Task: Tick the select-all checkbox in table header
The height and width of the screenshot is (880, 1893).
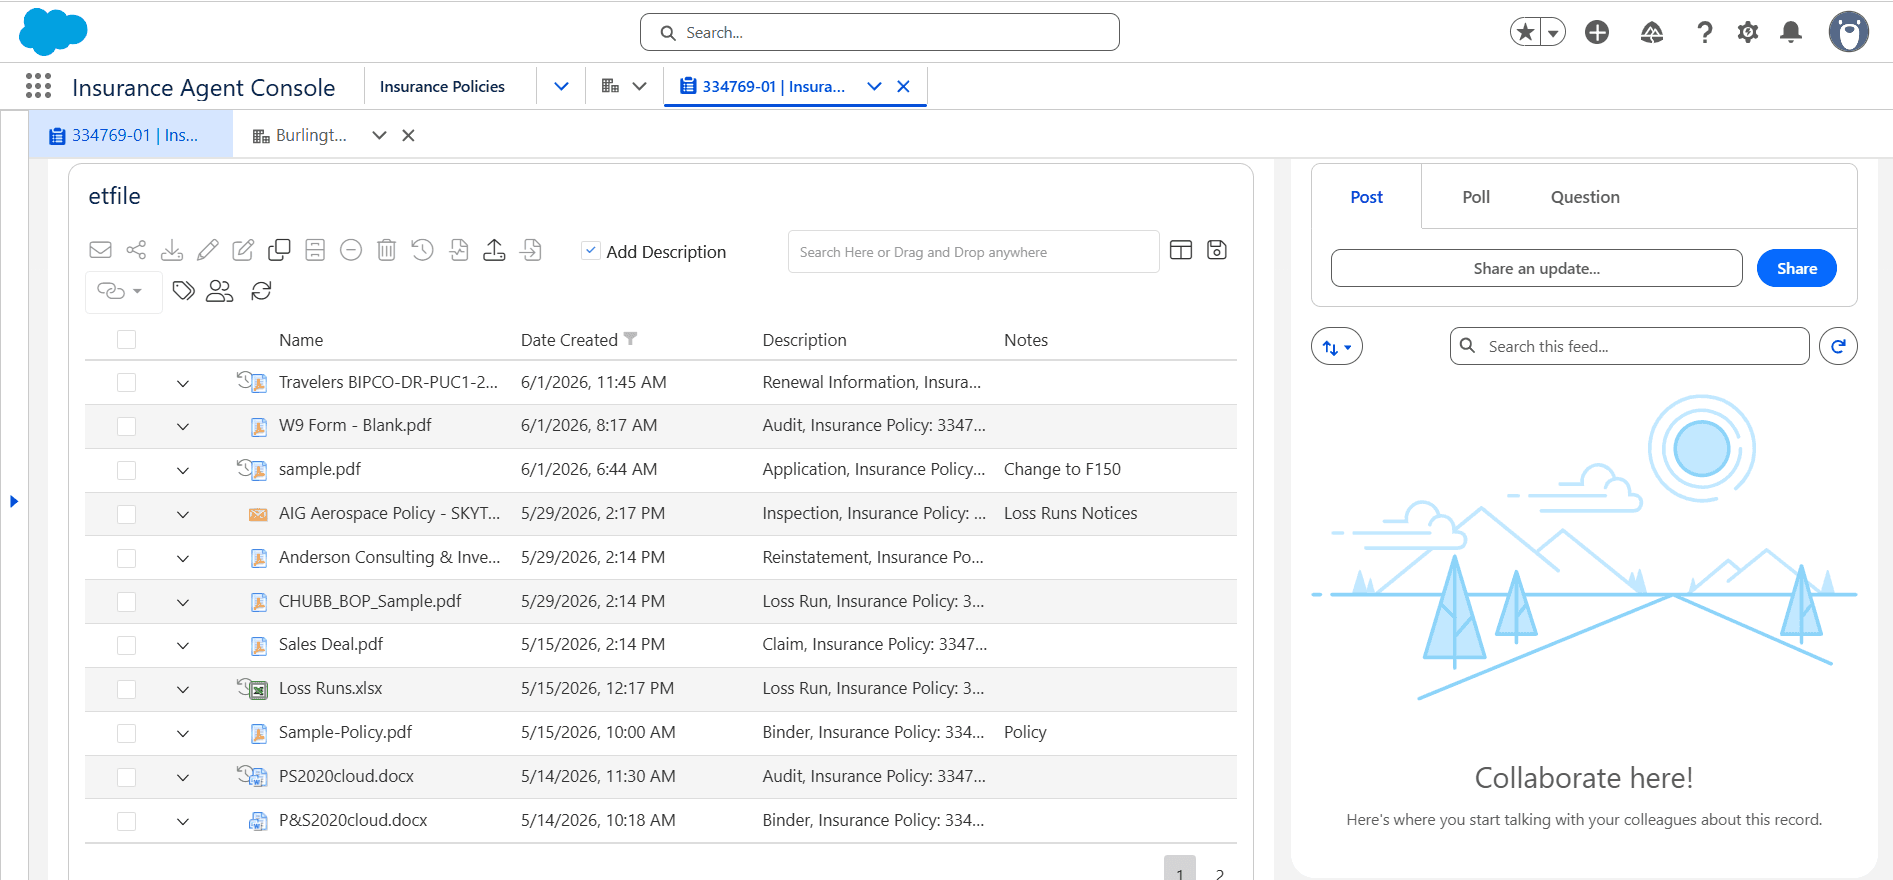Action: [126, 340]
